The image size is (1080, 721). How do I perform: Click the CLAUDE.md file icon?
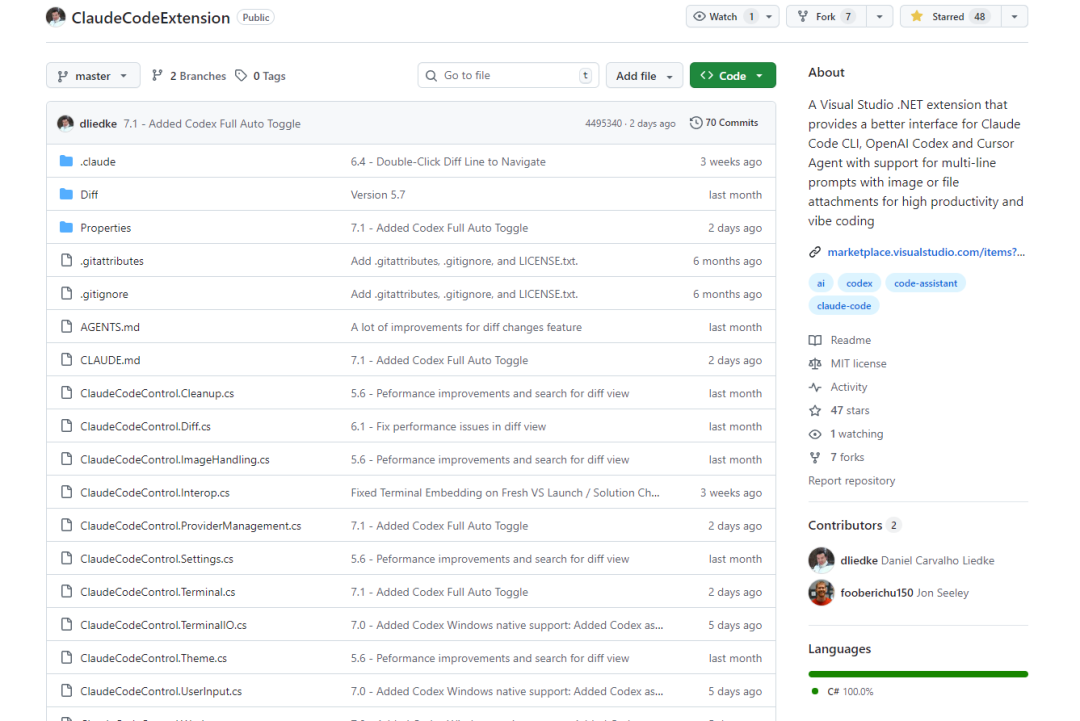[x=66, y=359]
